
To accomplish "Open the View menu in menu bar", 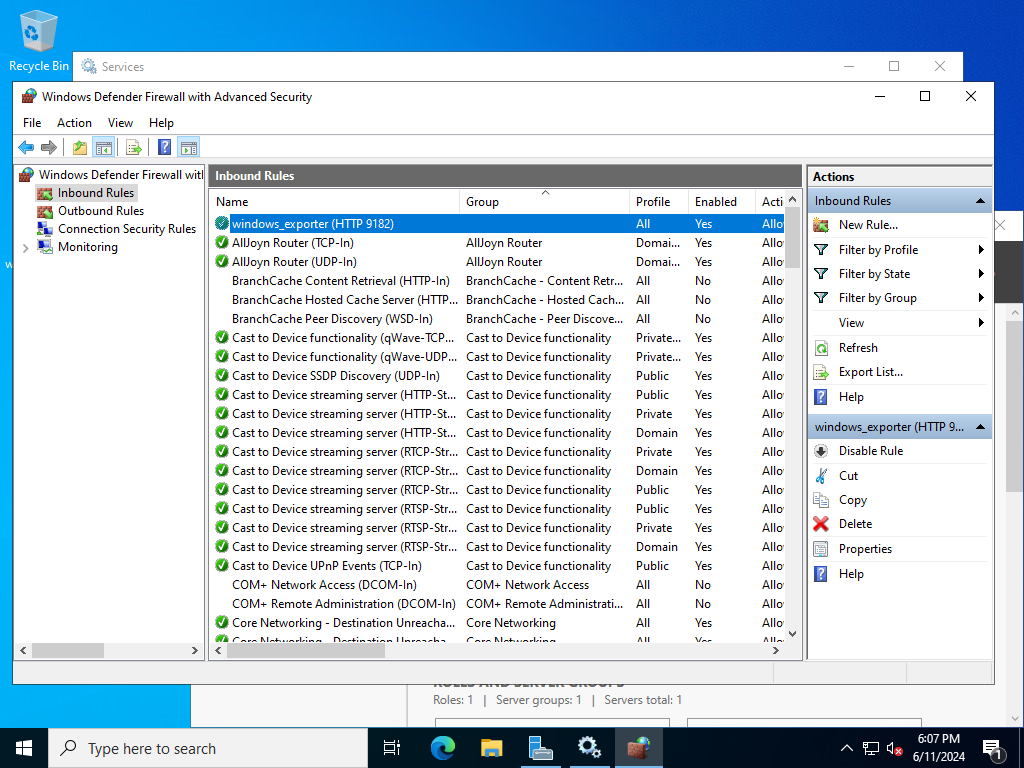I will (x=120, y=123).
